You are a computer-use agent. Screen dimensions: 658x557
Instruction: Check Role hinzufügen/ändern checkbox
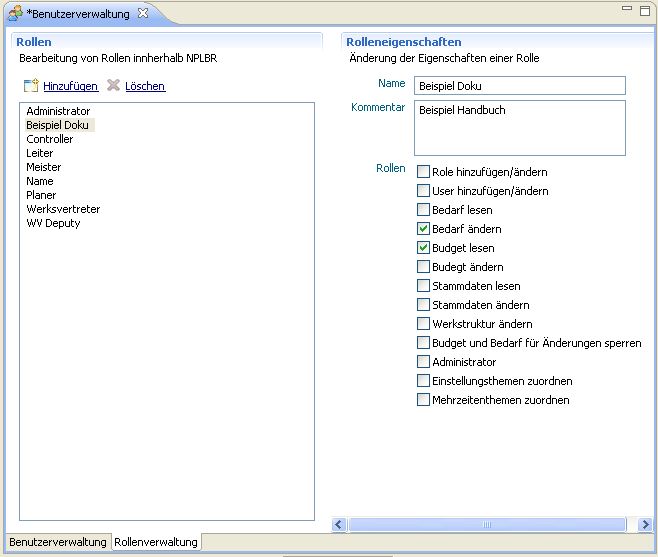click(x=424, y=172)
